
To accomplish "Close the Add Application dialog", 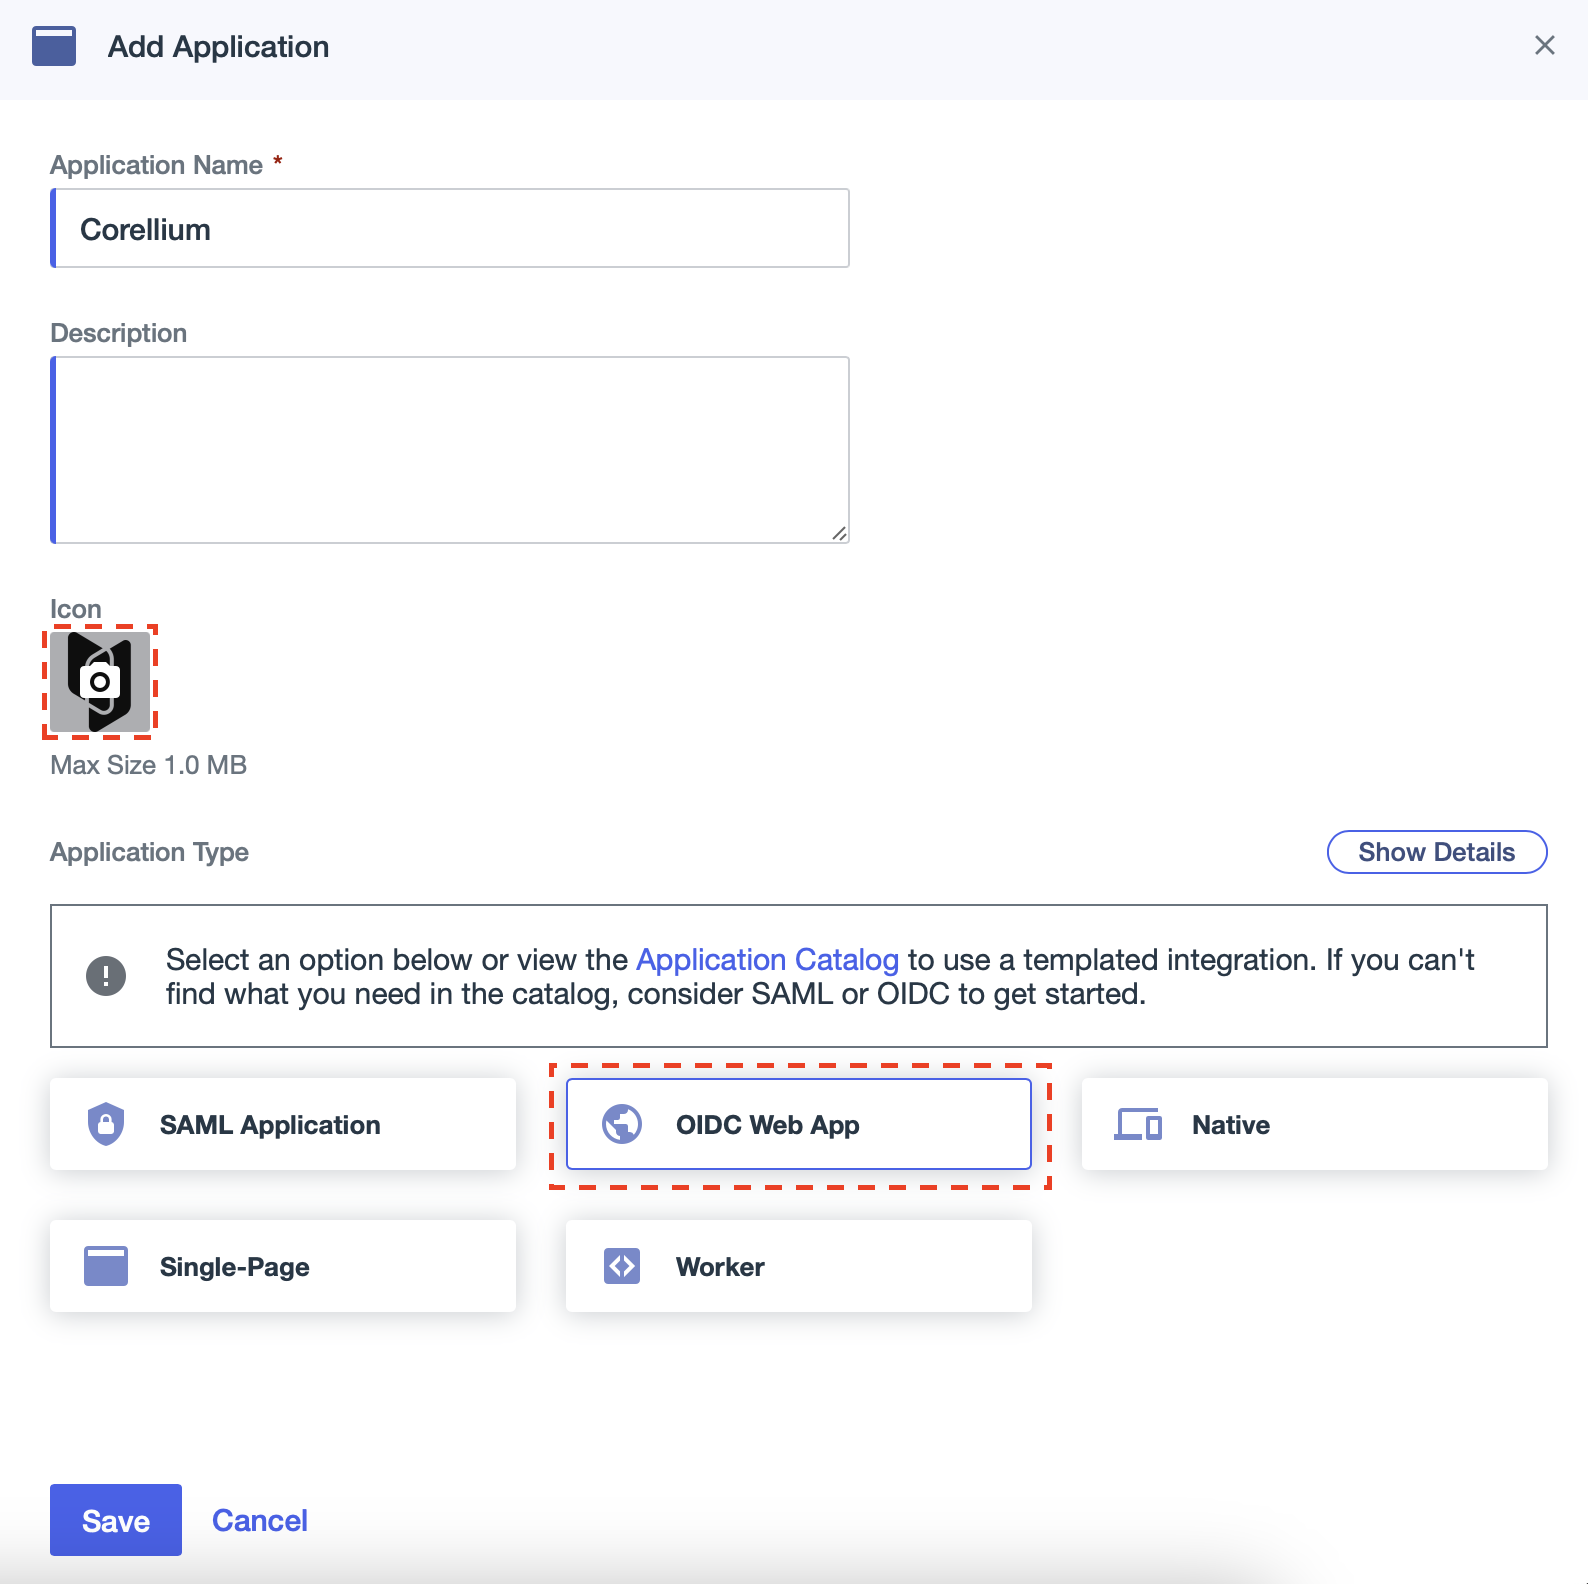I will pyautogui.click(x=1544, y=46).
